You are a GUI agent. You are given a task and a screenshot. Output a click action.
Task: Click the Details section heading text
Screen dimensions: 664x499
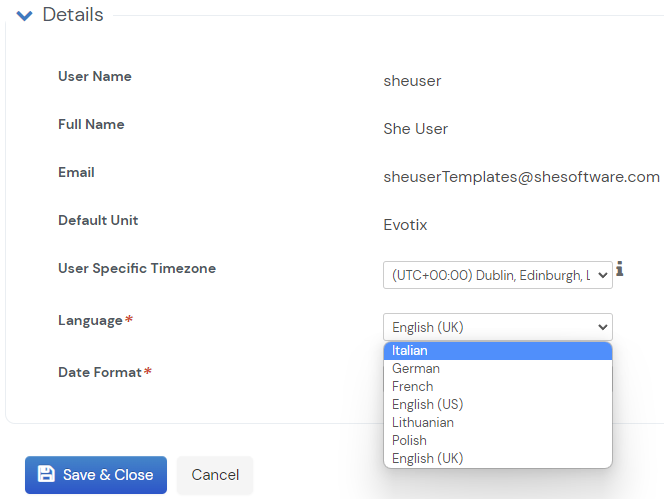[73, 15]
